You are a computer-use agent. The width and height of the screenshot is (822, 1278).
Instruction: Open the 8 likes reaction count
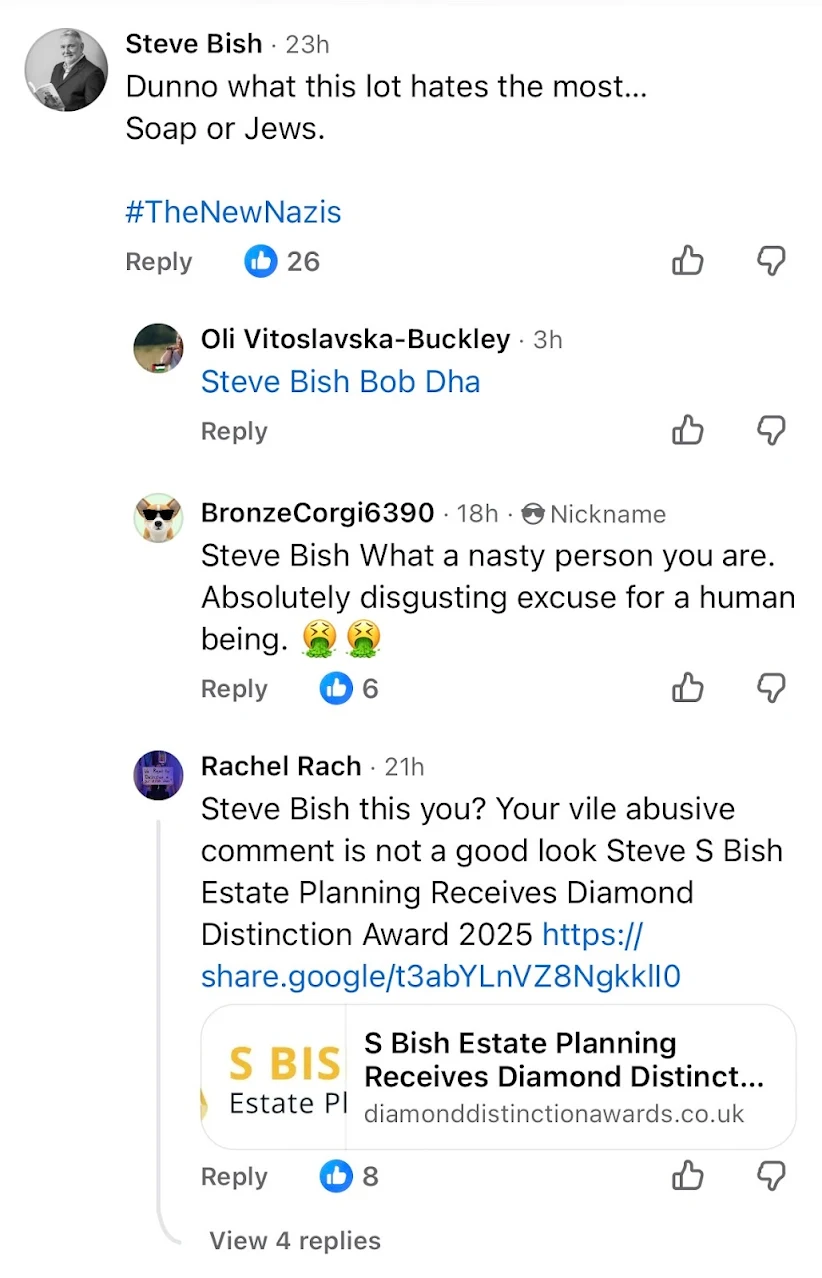tap(349, 1176)
